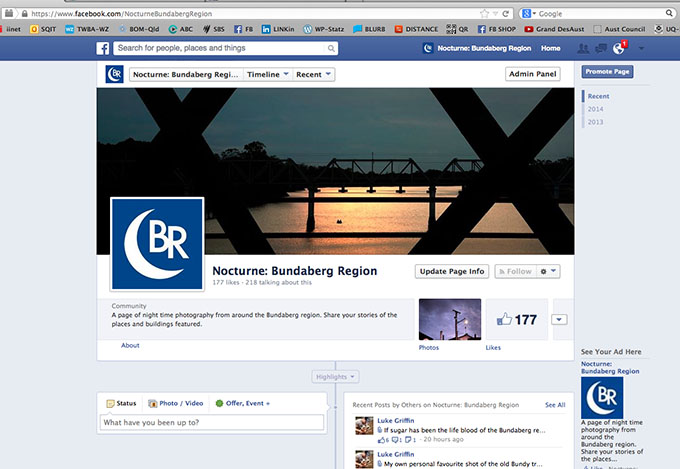Expand the dropdown arrow beside Likes box
This screenshot has height=469, width=680.
tap(559, 319)
